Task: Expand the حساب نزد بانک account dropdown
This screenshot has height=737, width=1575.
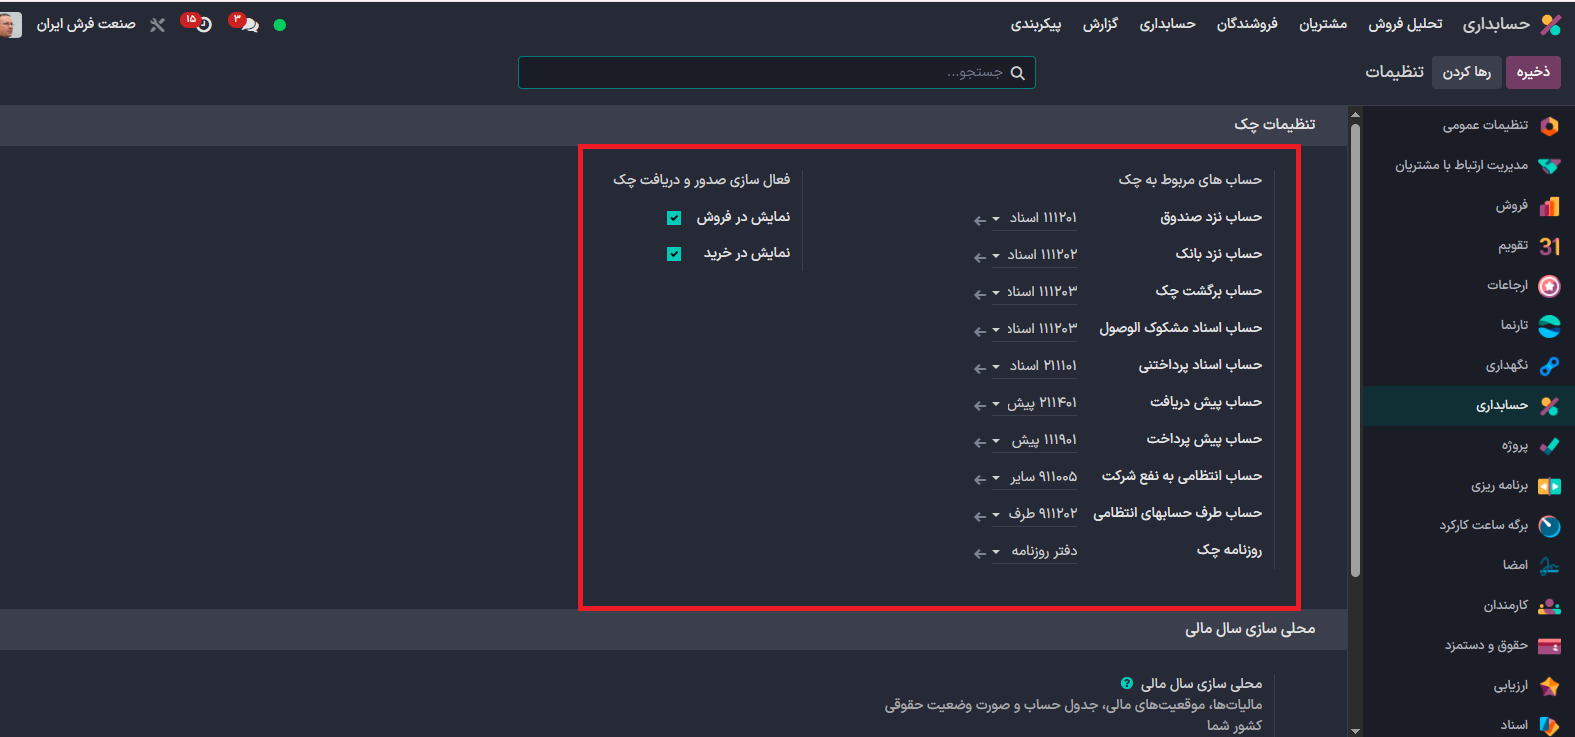Action: click(996, 256)
